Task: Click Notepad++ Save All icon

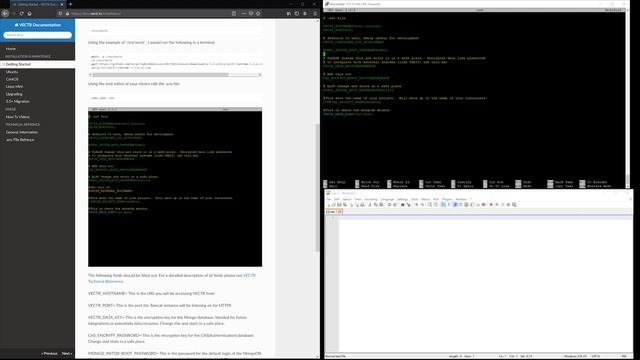Action: pos(344,204)
